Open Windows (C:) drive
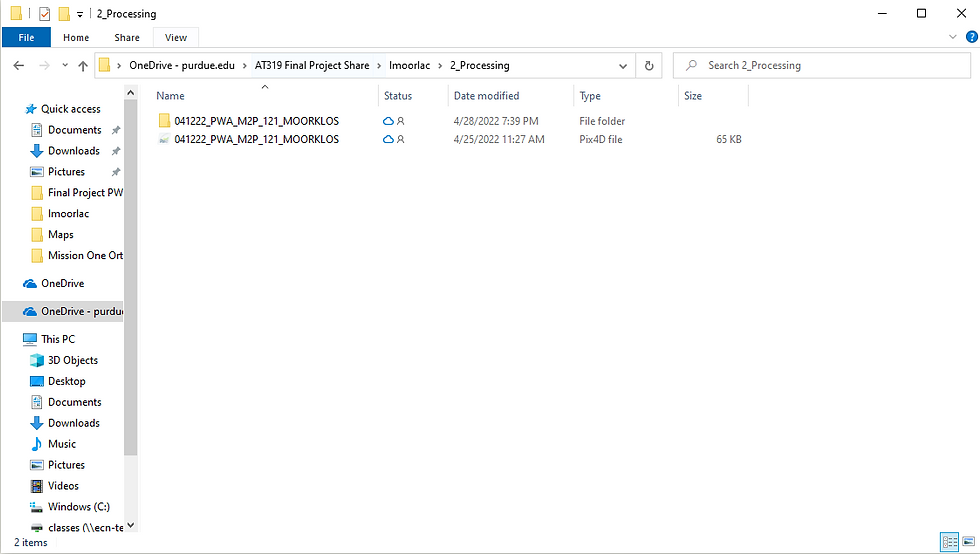980x554 pixels. point(78,506)
